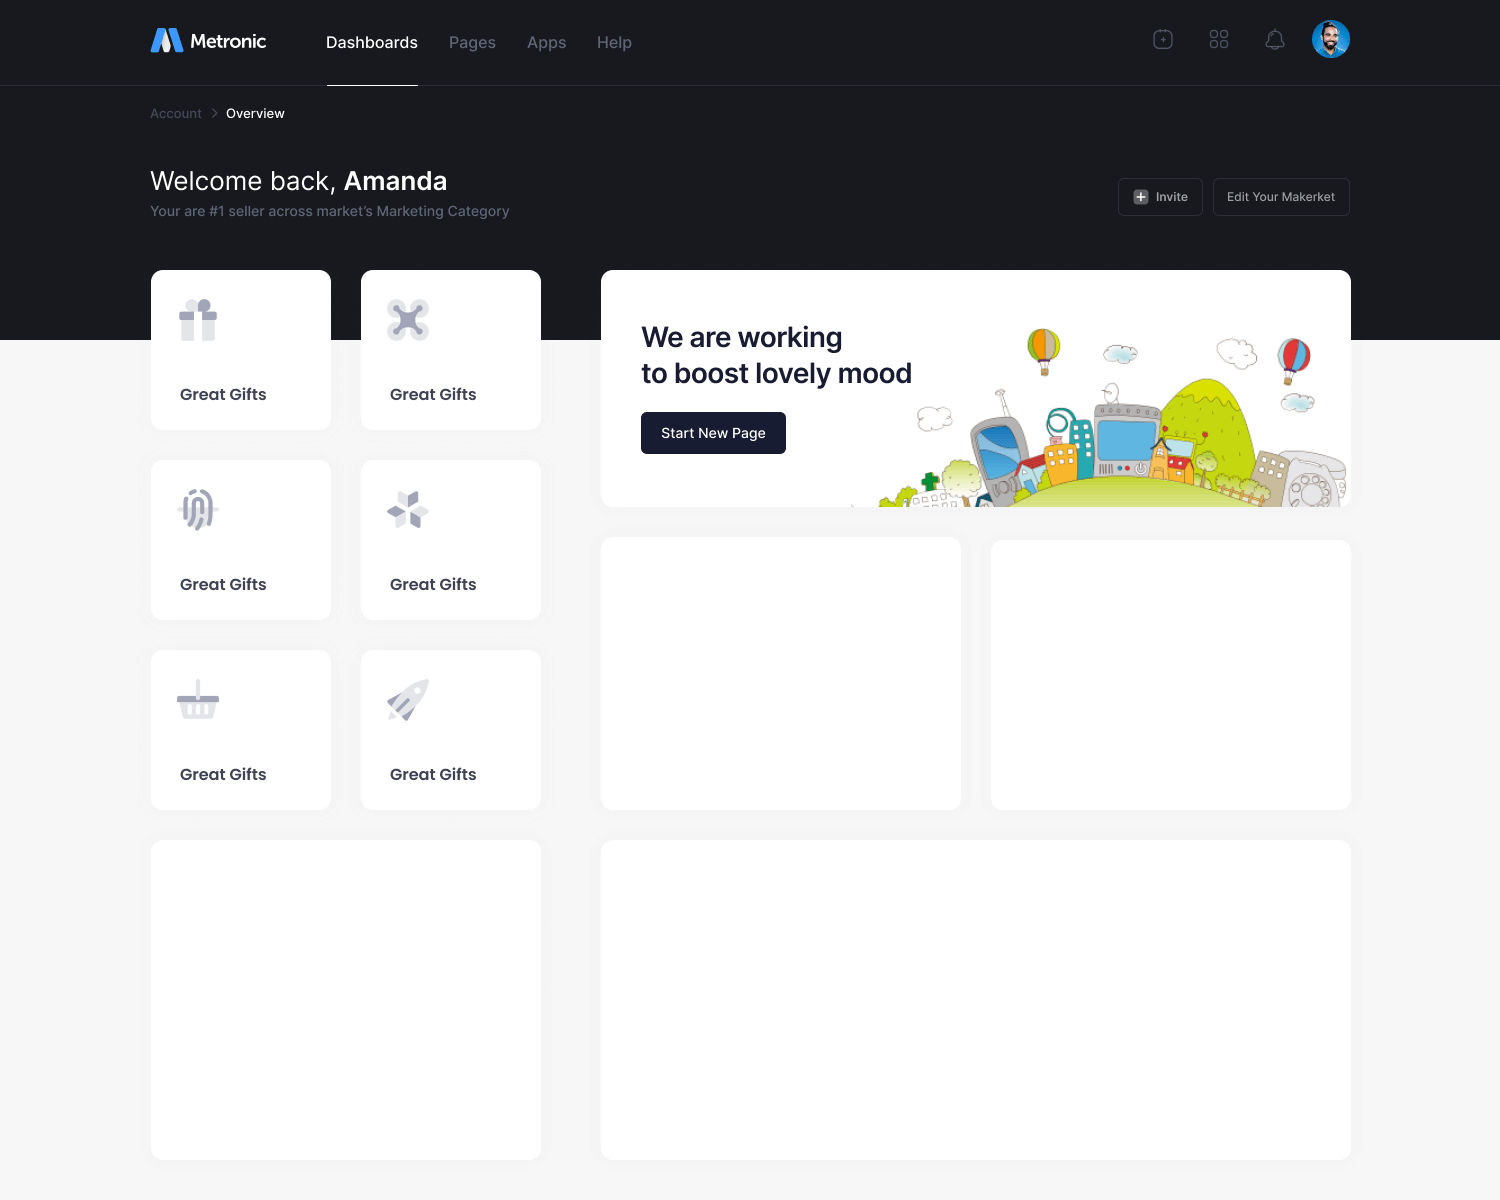
Task: Open the Dashboards menu
Action: coord(371,42)
